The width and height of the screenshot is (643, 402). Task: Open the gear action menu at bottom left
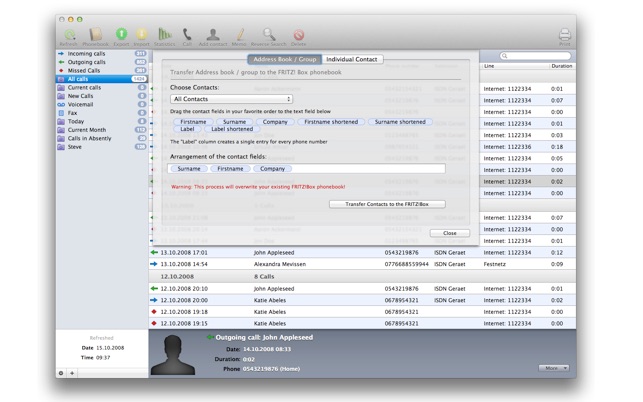point(61,373)
